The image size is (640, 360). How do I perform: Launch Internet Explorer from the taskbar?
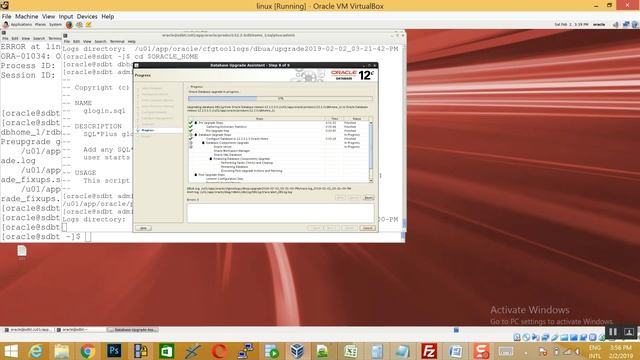(36, 351)
